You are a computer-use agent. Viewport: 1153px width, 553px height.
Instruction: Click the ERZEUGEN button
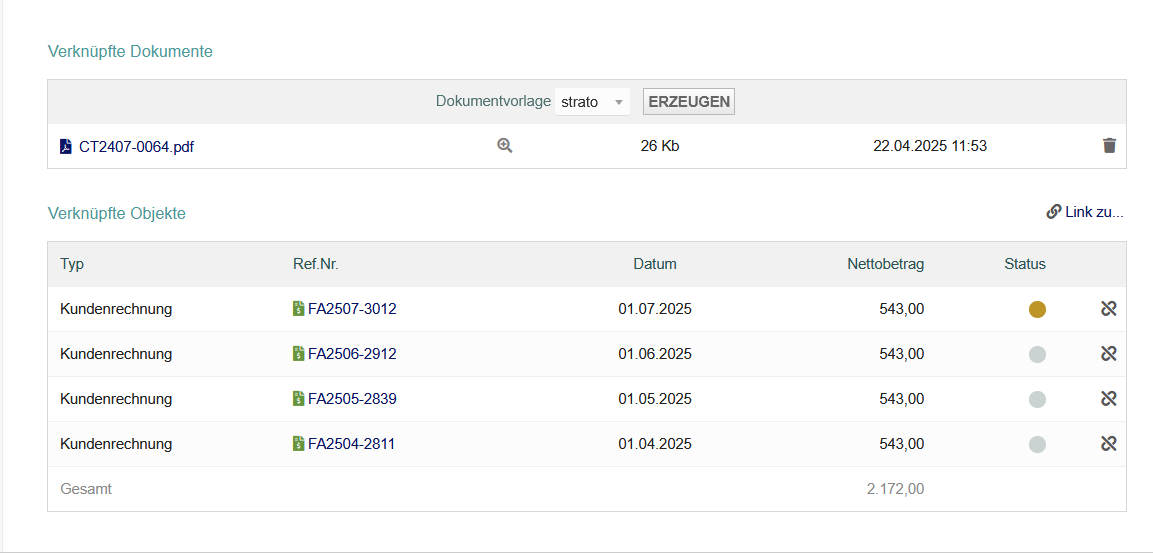[689, 101]
